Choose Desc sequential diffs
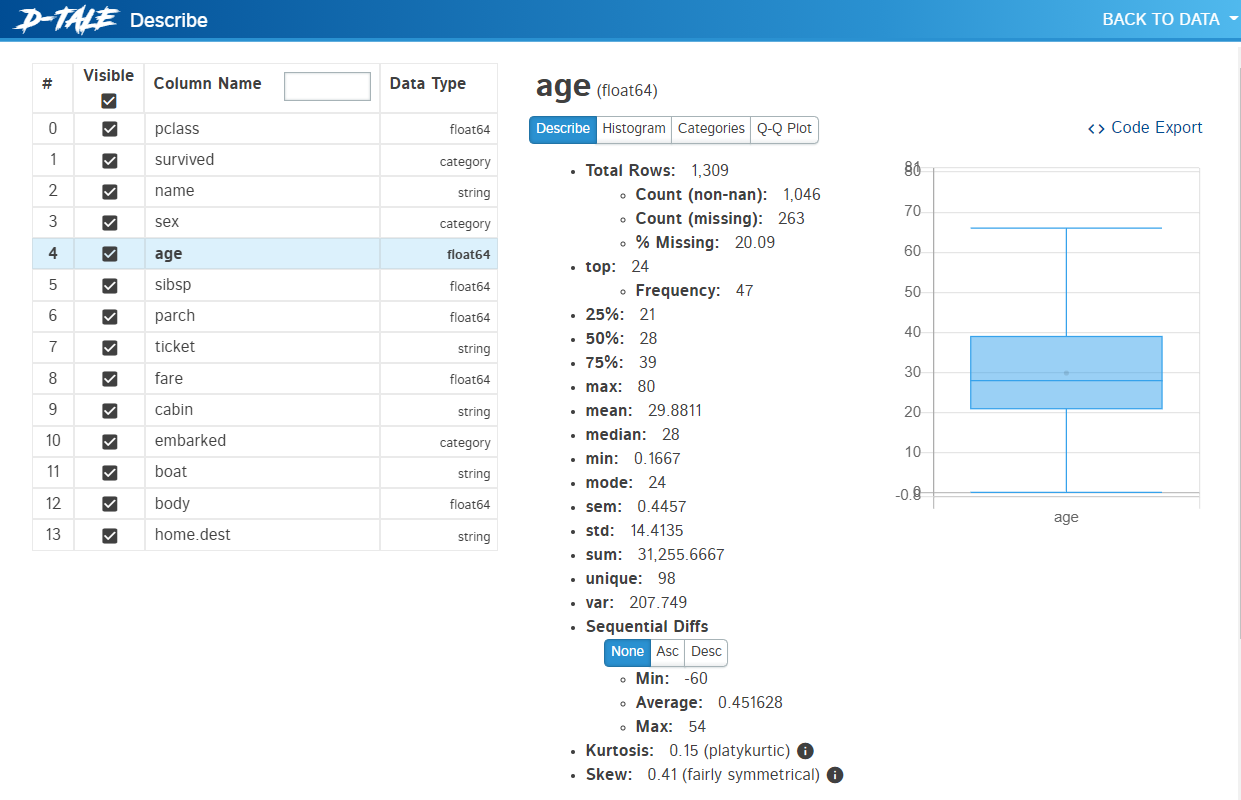This screenshot has height=800, width=1241. tap(706, 652)
